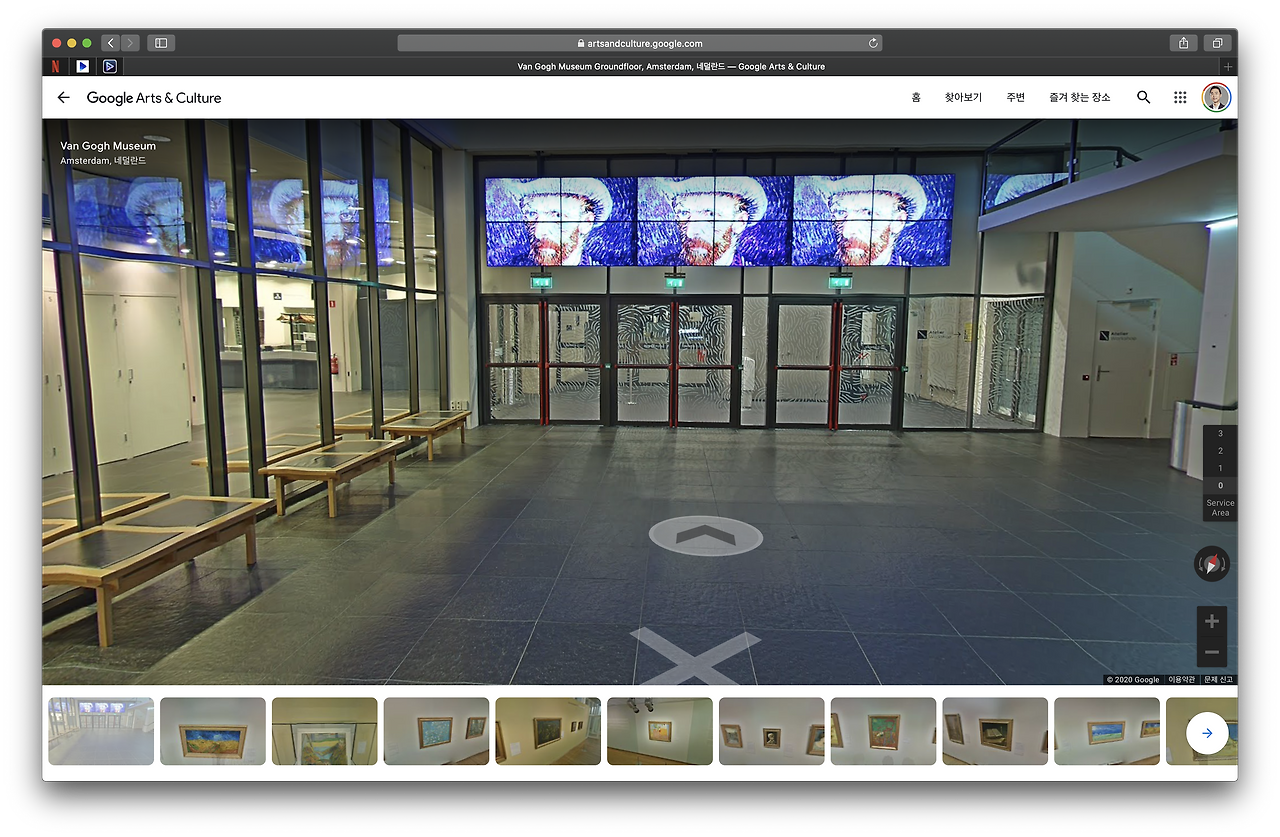Viewport: 1280px width, 837px height.
Task: Select the fifth thumbnail with the yellow gallery wall
Action: pos(548,731)
